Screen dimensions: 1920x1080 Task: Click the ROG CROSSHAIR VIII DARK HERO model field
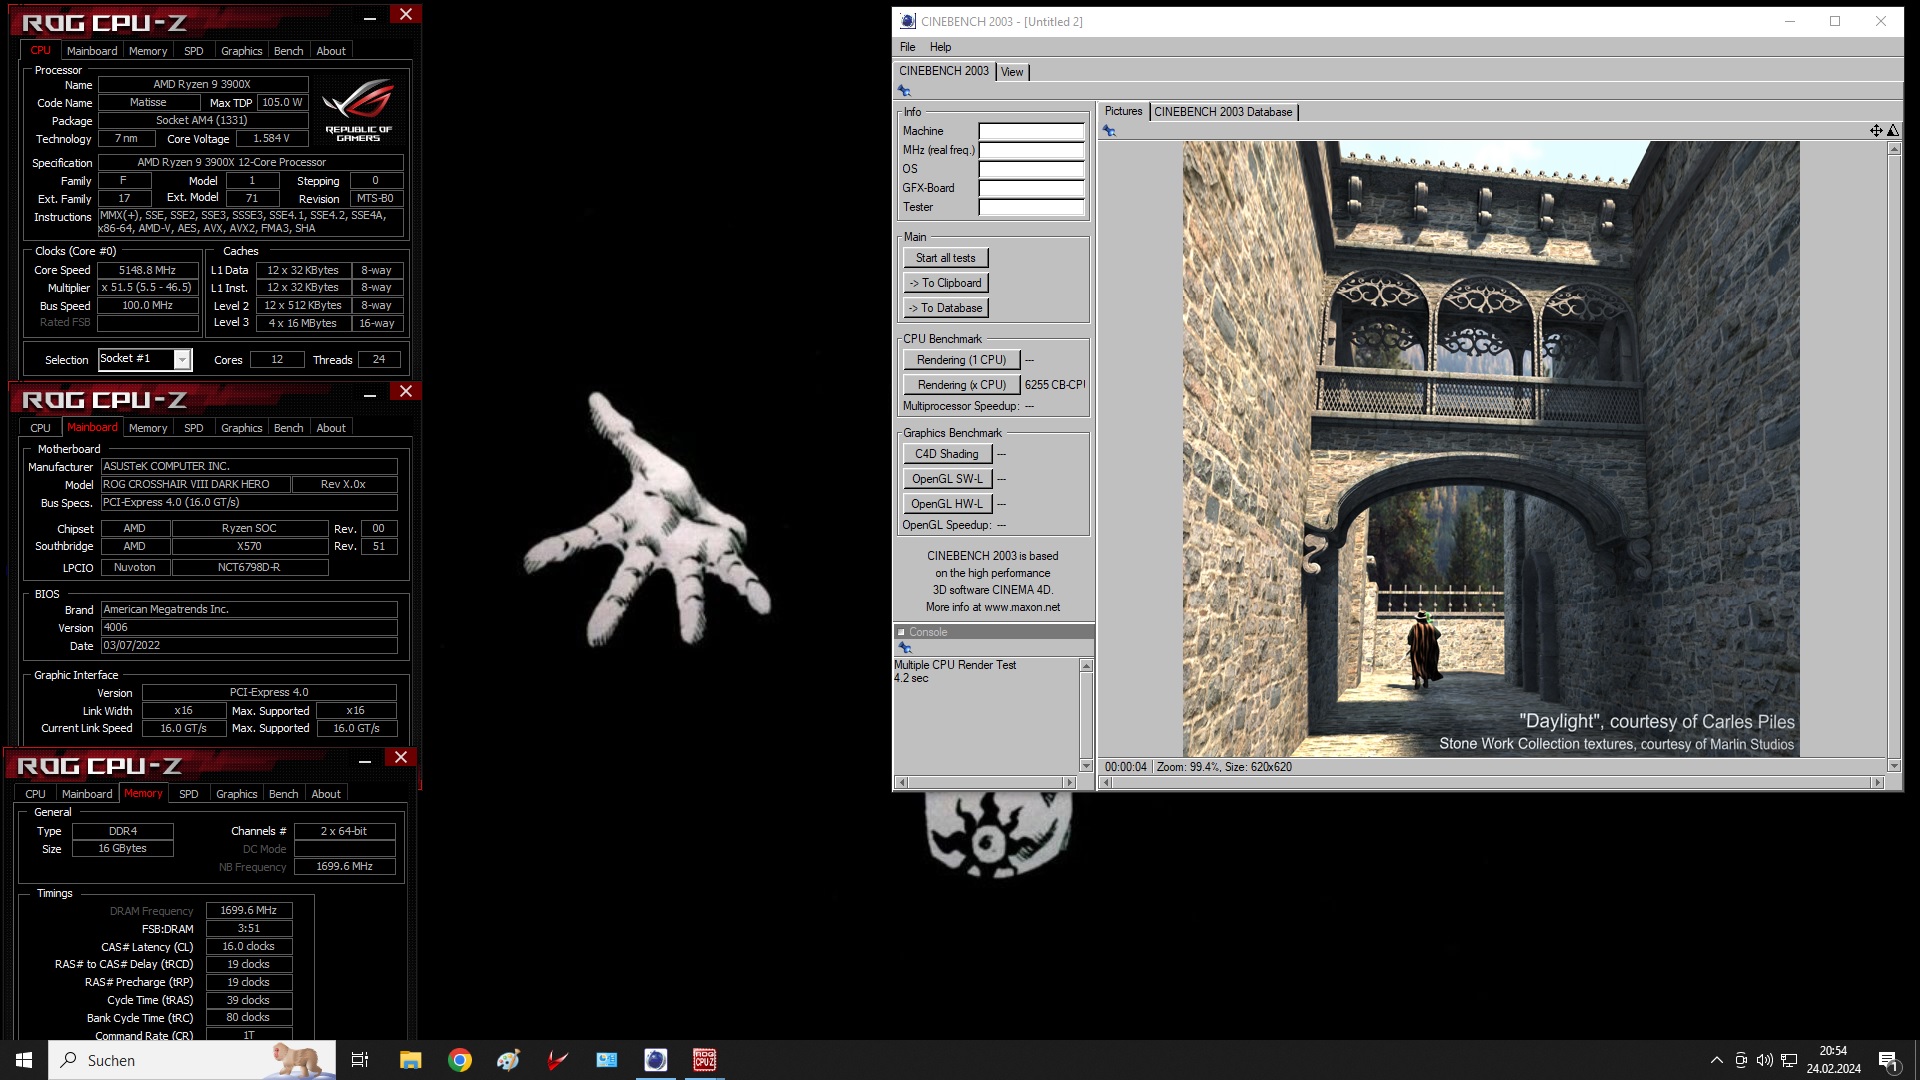(x=196, y=485)
